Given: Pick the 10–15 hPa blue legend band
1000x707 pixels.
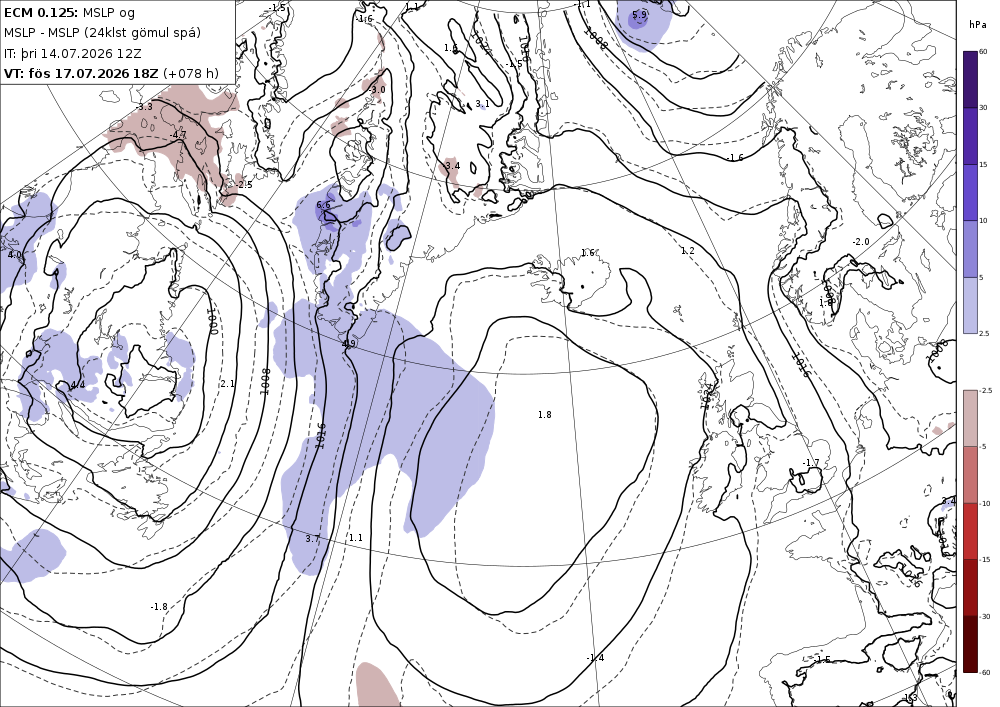Looking at the screenshot, I should (x=970, y=193).
